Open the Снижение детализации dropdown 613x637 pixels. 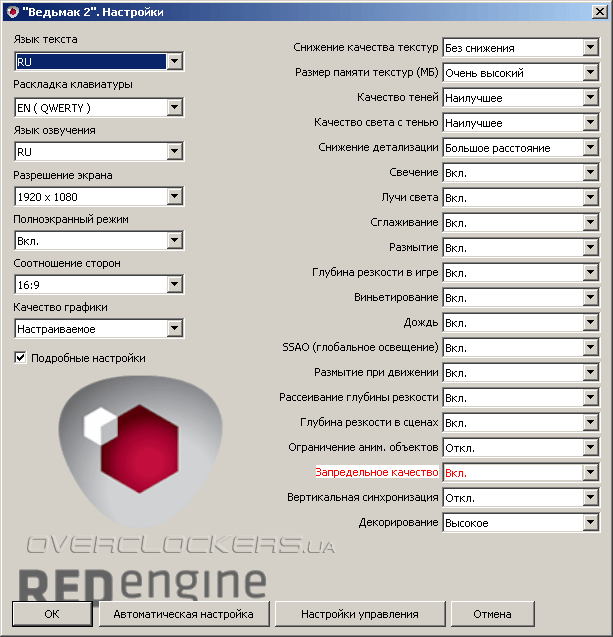pyautogui.click(x=521, y=148)
